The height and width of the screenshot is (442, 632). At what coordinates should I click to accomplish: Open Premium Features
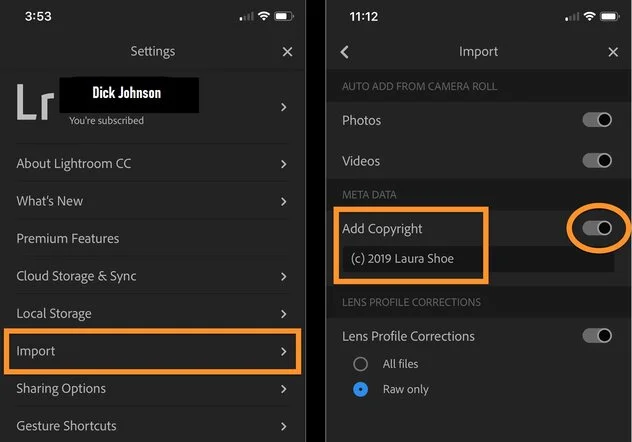pos(152,239)
